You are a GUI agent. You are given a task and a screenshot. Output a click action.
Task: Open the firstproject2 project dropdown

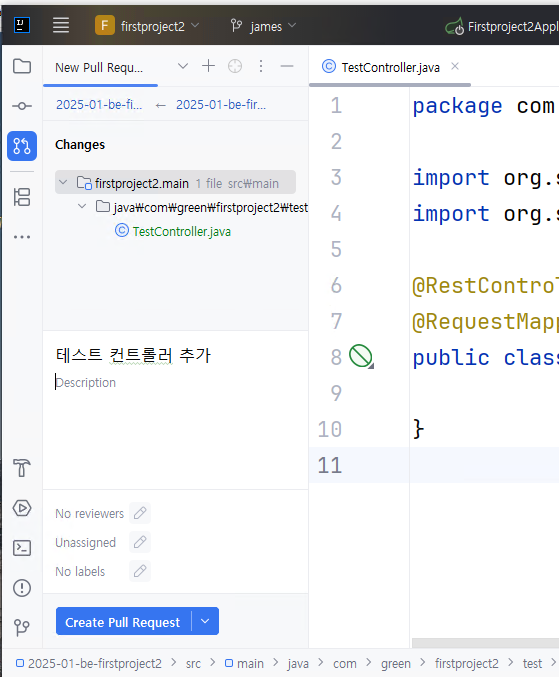(147, 26)
